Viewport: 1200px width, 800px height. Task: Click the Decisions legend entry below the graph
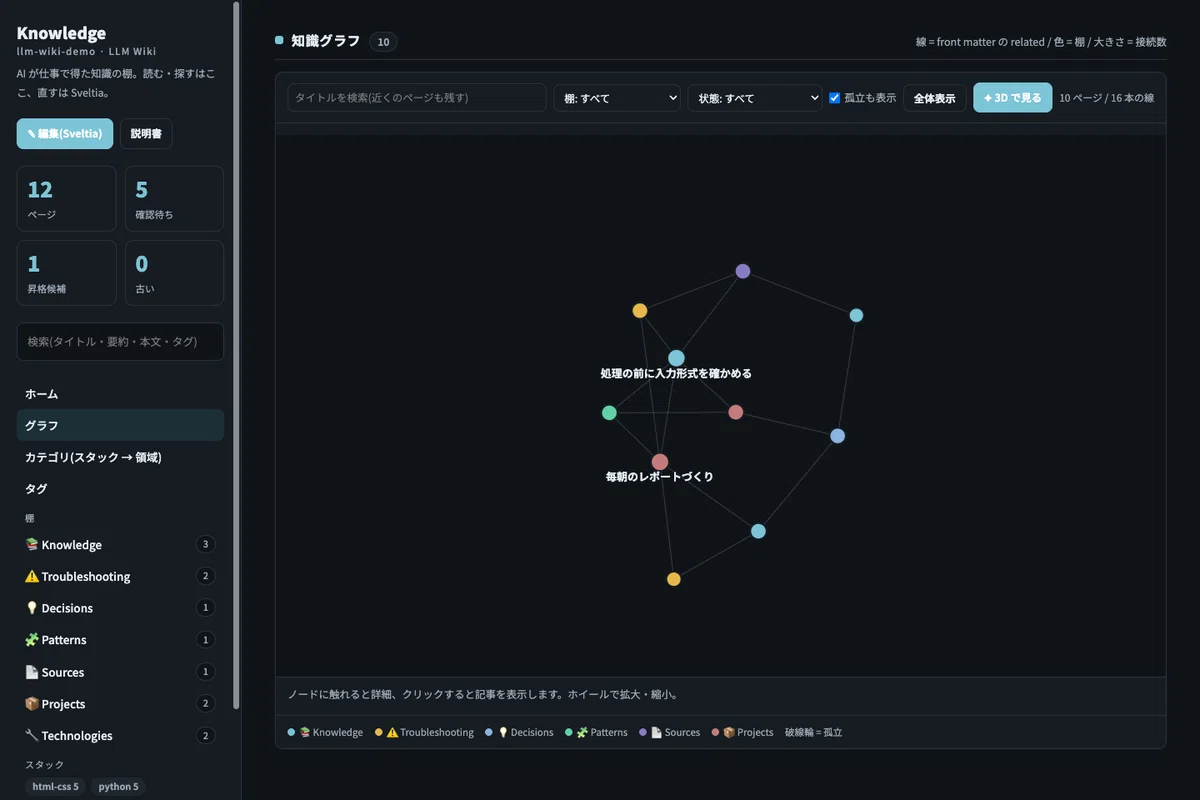pos(519,733)
